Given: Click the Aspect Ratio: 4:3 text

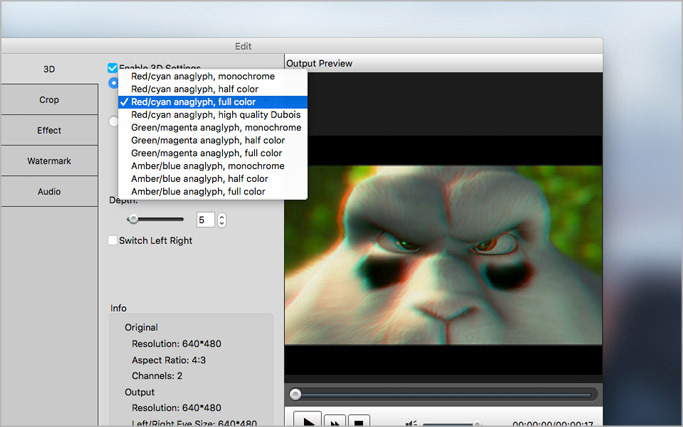Looking at the screenshot, I should 169,360.
